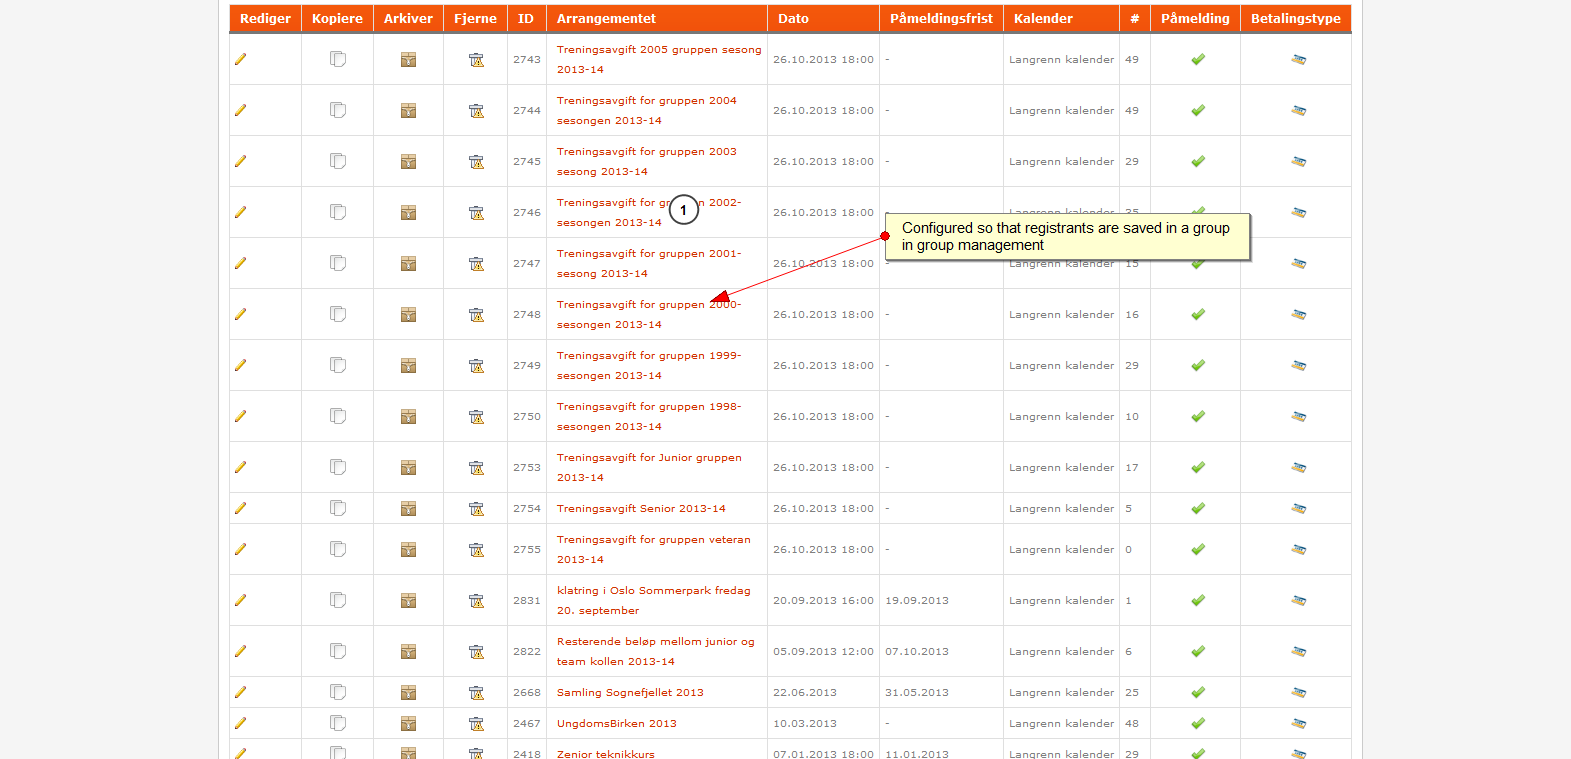Toggle registration checkmark for event 2745

[x=1198, y=161]
